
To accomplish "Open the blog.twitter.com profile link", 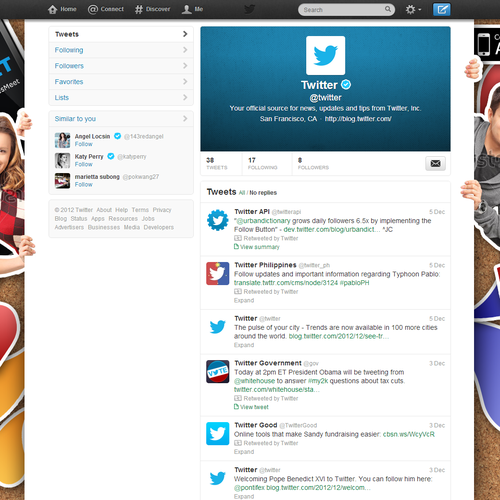I will tap(358, 119).
